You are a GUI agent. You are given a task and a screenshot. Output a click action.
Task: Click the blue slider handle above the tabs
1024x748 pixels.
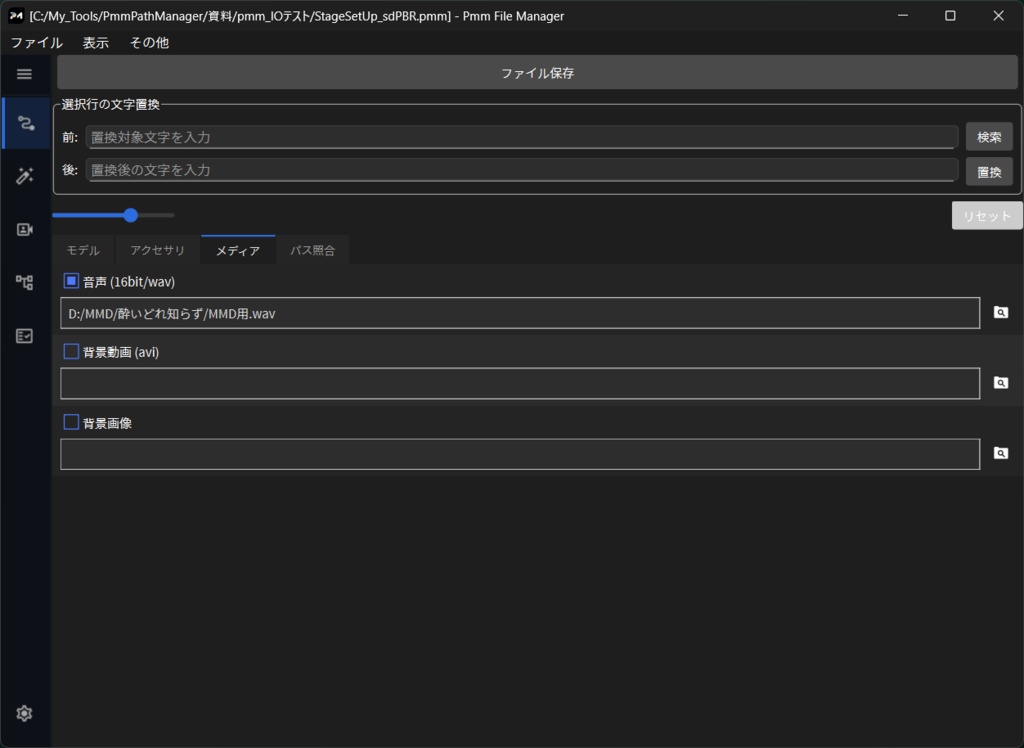pyautogui.click(x=130, y=215)
